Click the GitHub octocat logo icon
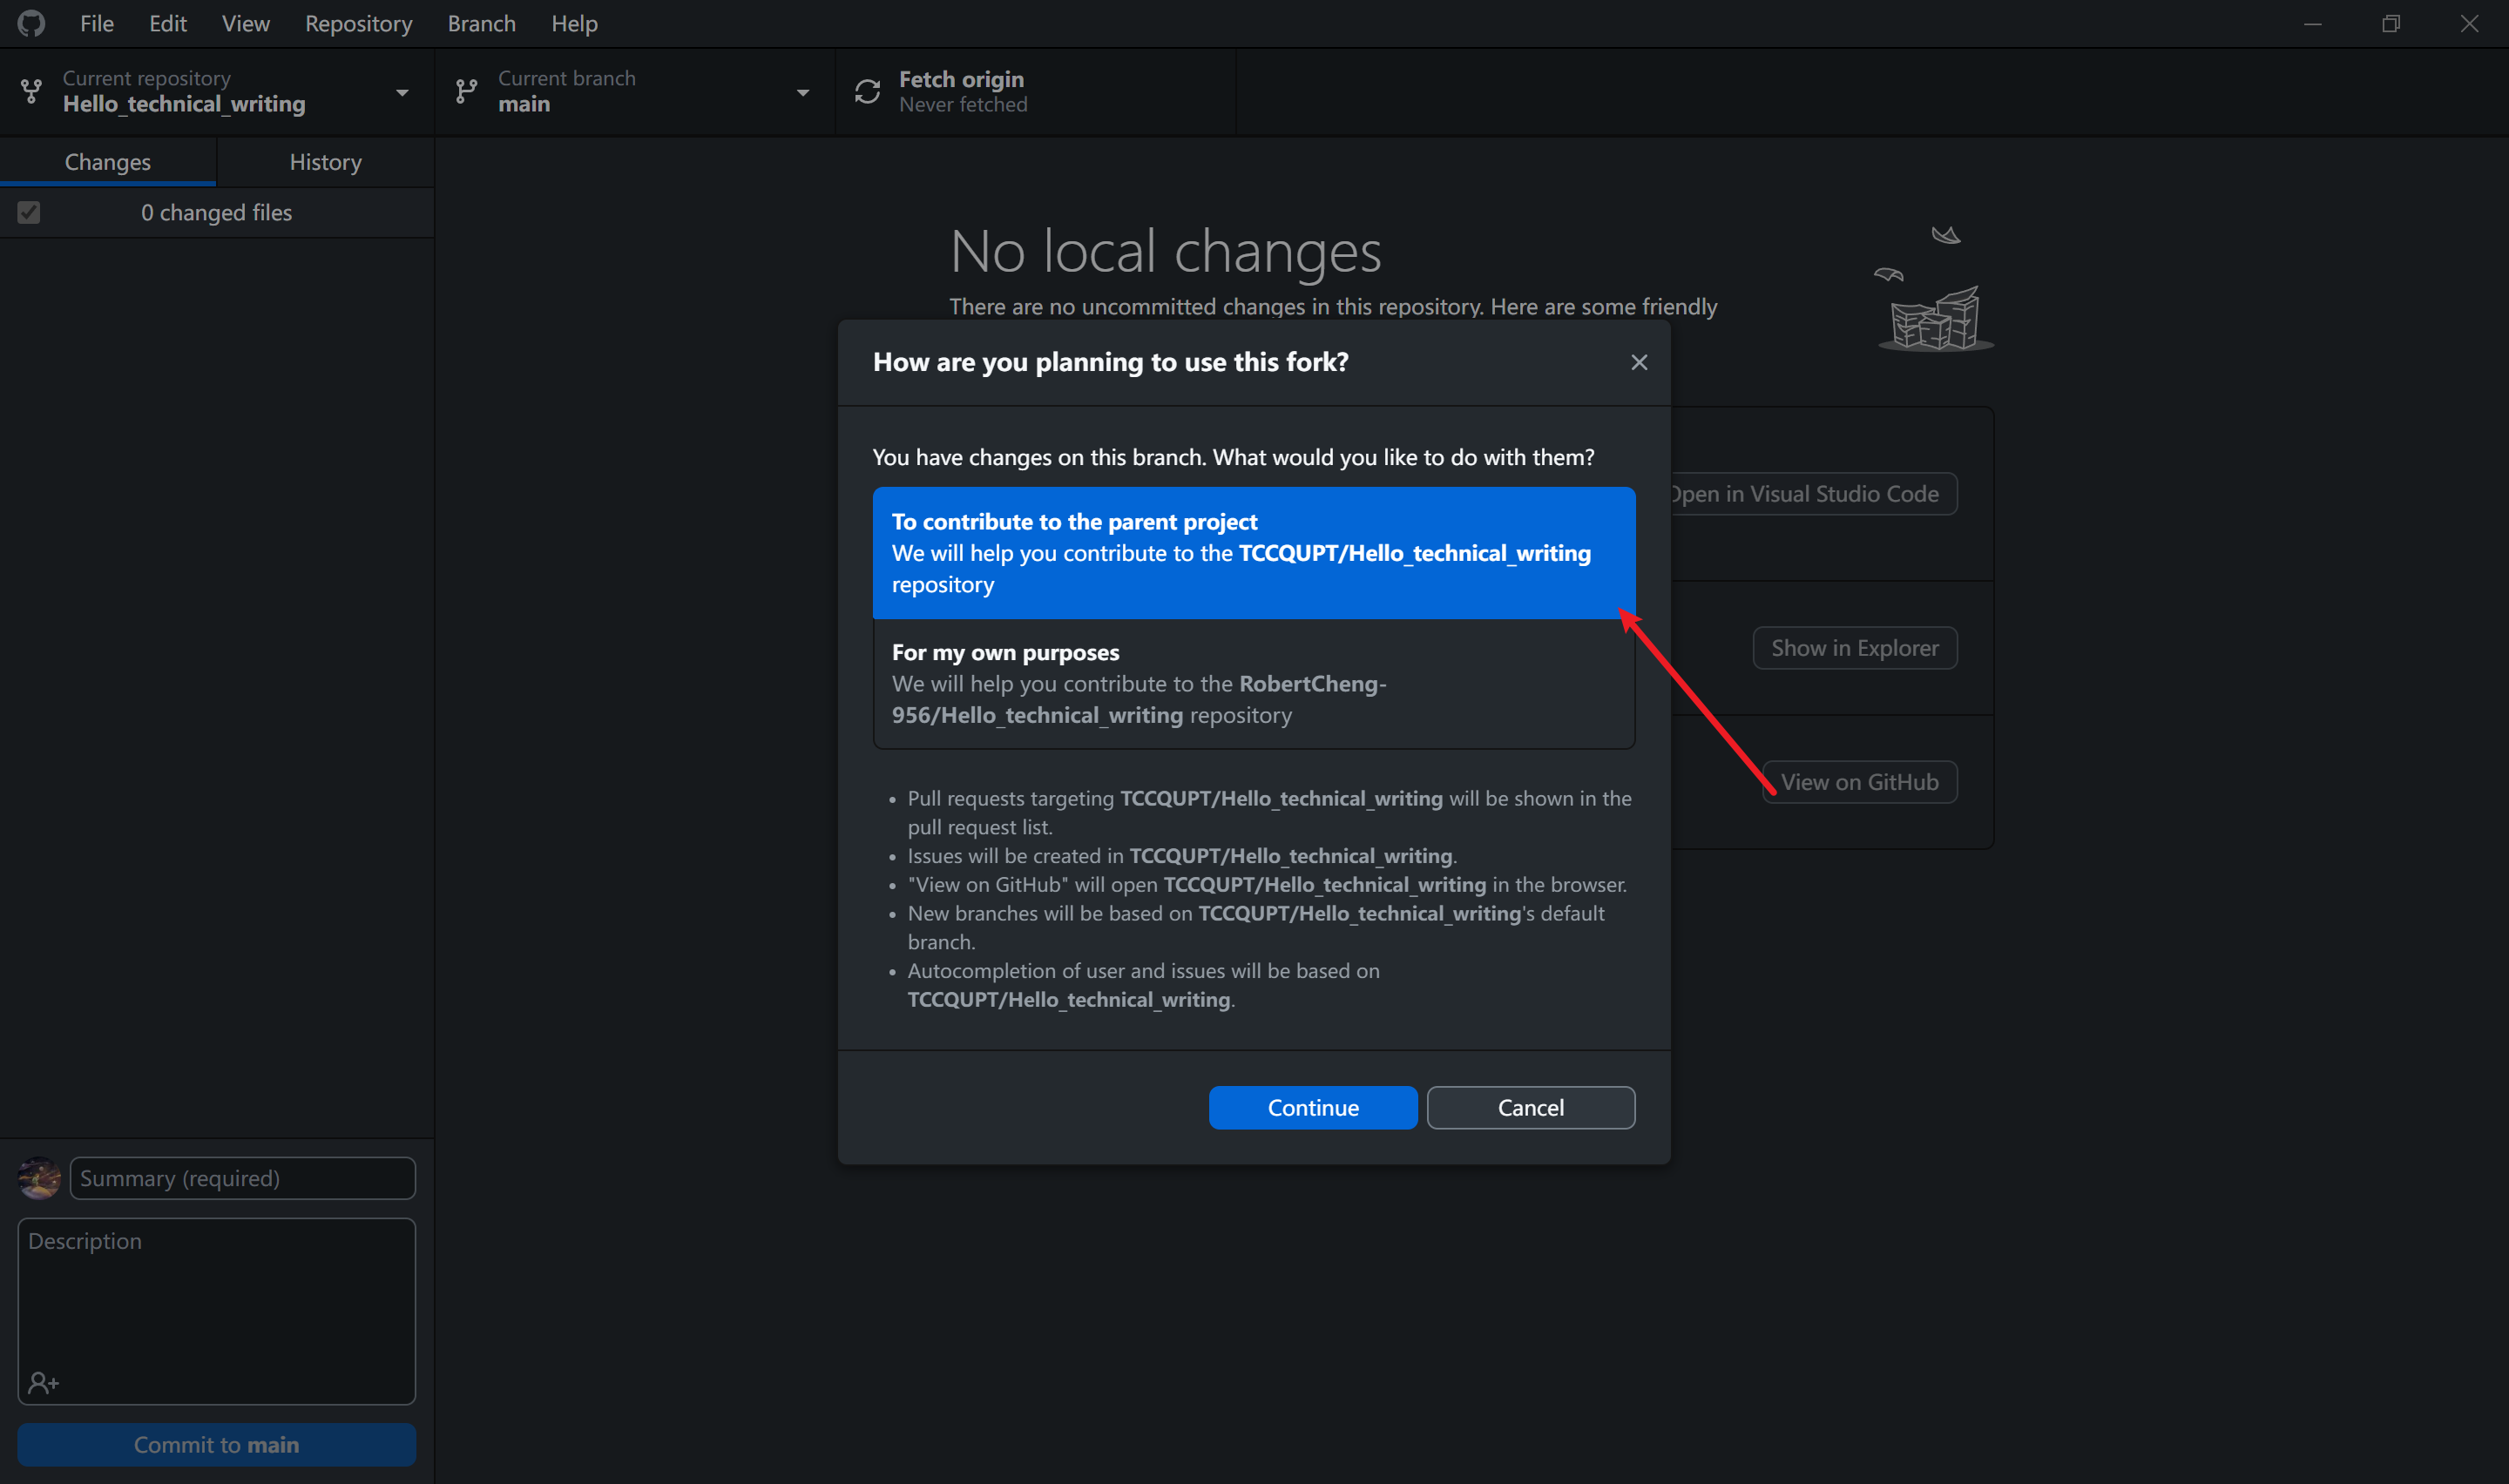The height and width of the screenshot is (1484, 2509). pos(31,23)
